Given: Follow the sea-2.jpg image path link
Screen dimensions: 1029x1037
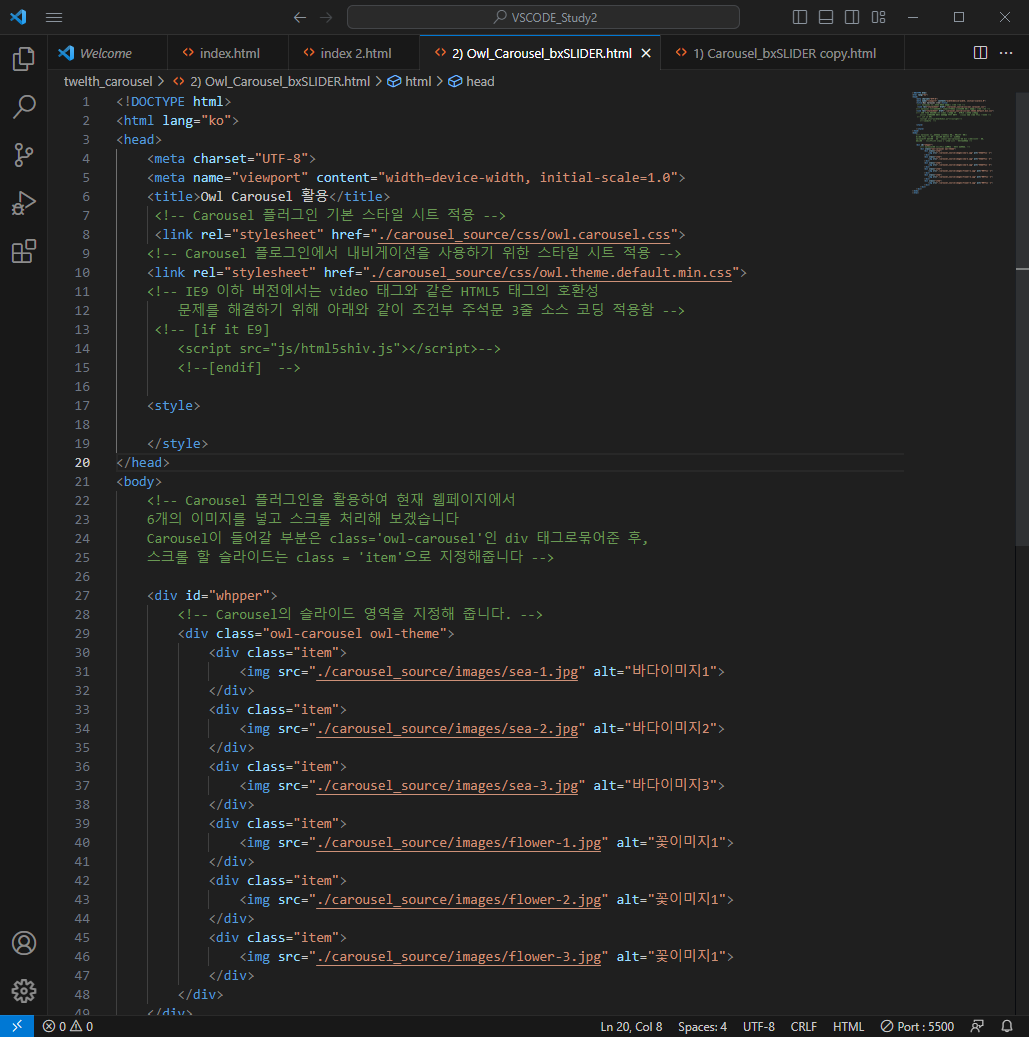Looking at the screenshot, I should click(447, 729).
